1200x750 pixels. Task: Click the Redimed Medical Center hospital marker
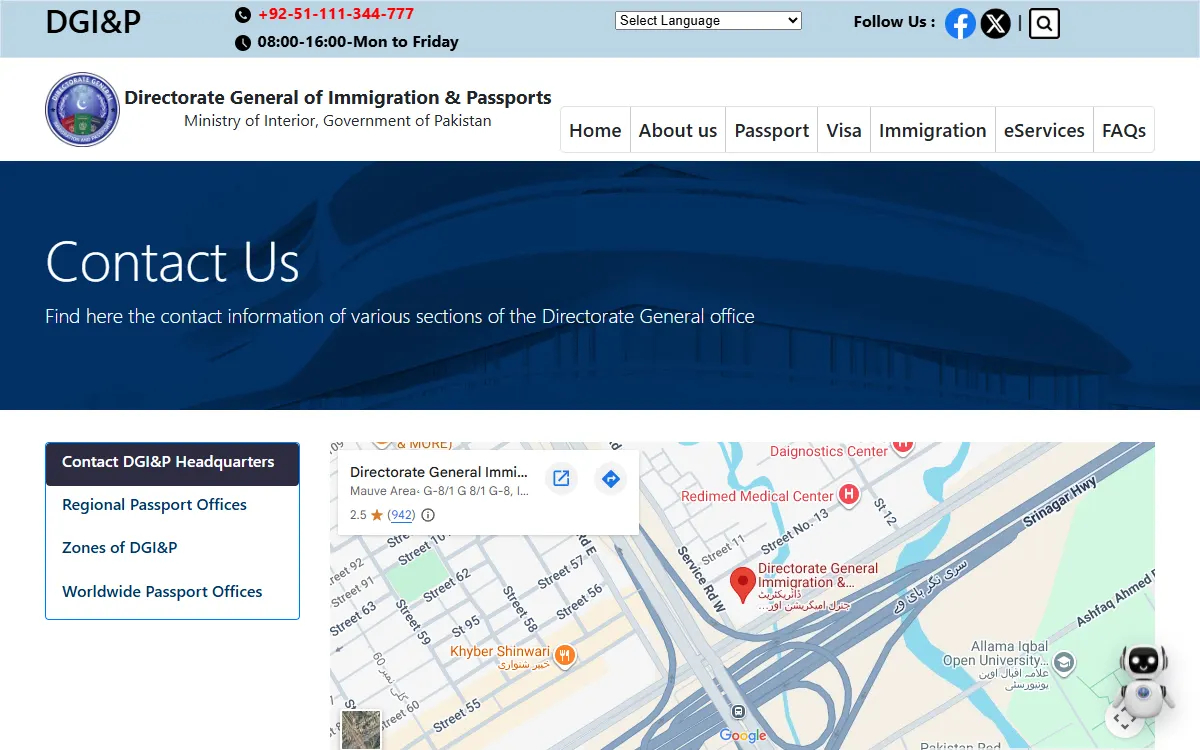pyautogui.click(x=849, y=494)
